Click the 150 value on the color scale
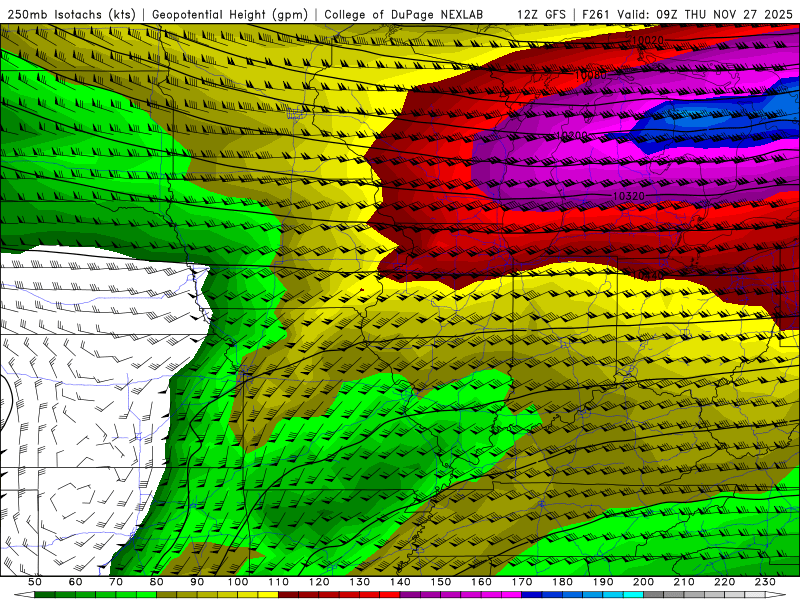Viewport: 800px width, 600px height. (x=440, y=582)
